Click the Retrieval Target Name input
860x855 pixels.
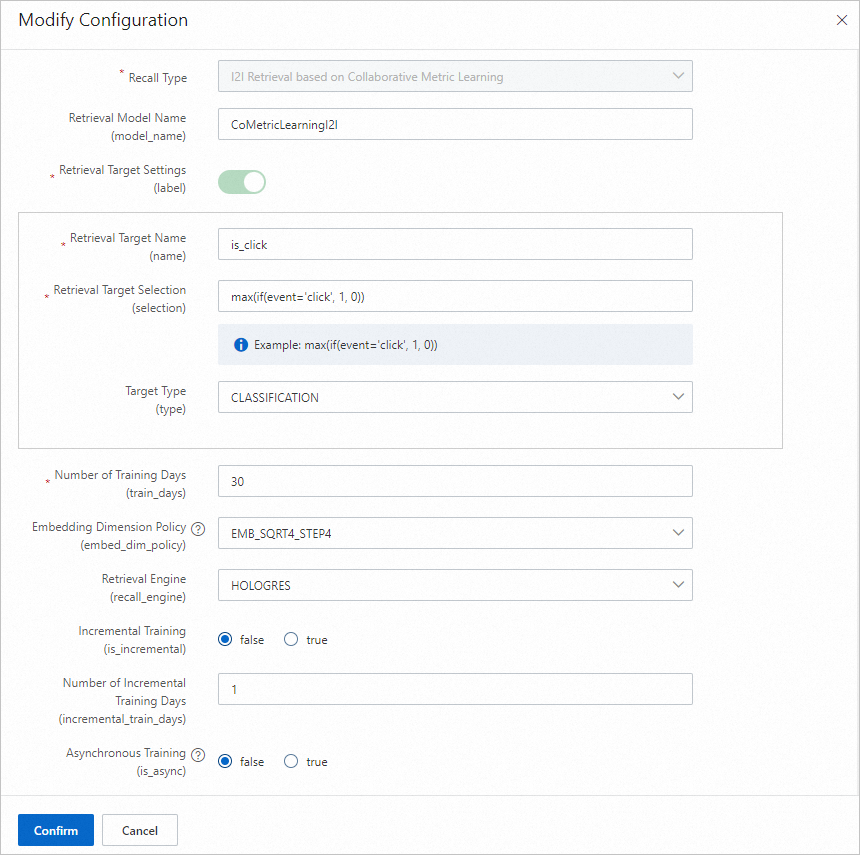click(455, 245)
